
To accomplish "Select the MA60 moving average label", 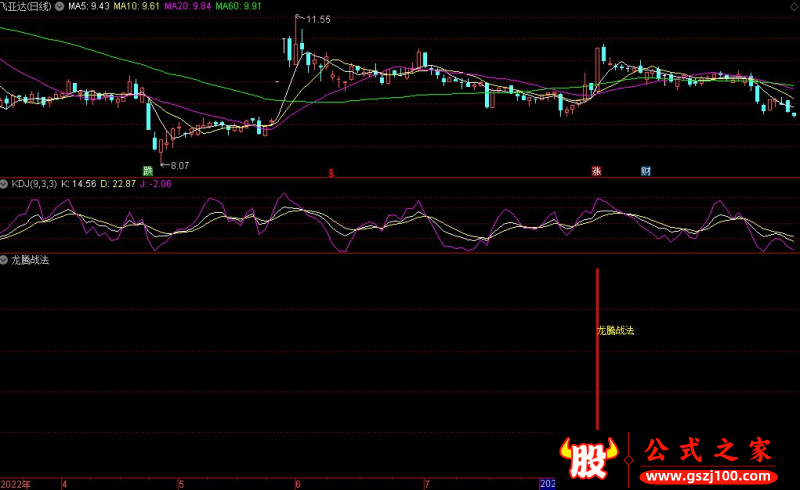I will (240, 6).
